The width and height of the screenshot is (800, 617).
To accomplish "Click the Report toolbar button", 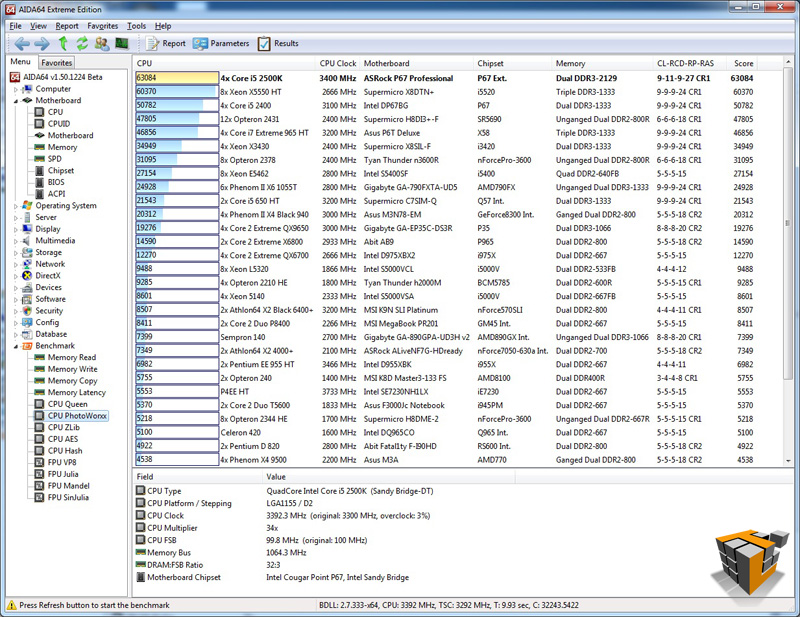I will [x=166, y=44].
